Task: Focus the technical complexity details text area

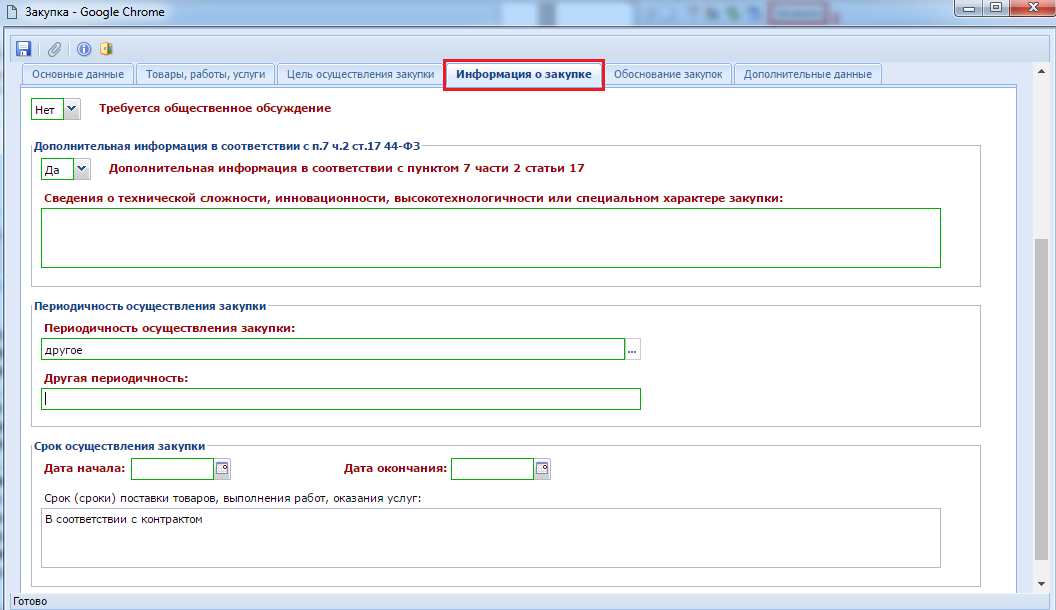Action: pos(490,238)
